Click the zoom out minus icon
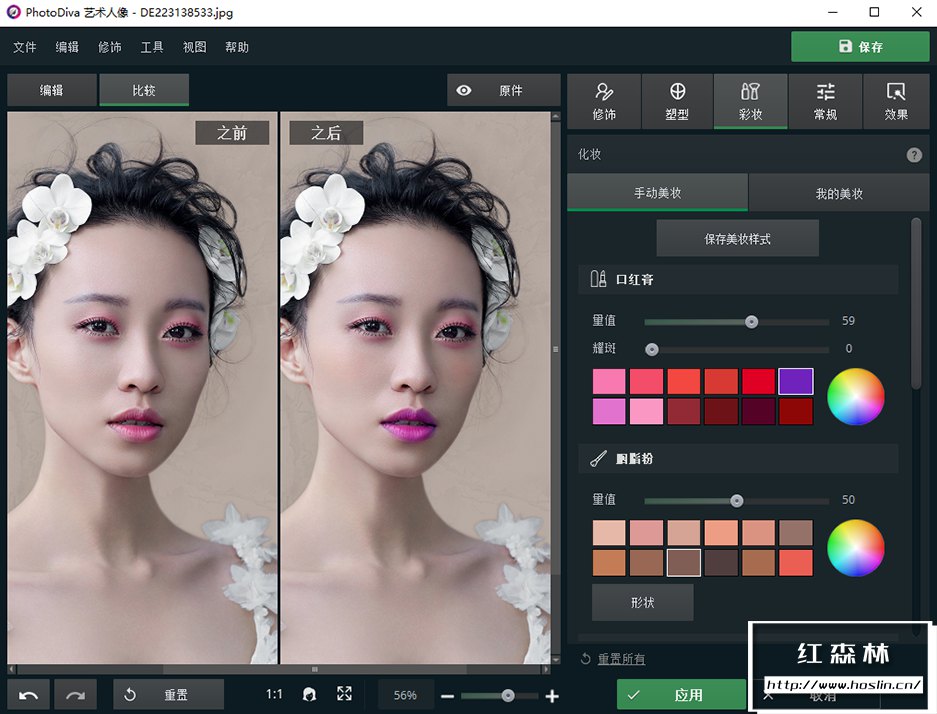 [448, 696]
